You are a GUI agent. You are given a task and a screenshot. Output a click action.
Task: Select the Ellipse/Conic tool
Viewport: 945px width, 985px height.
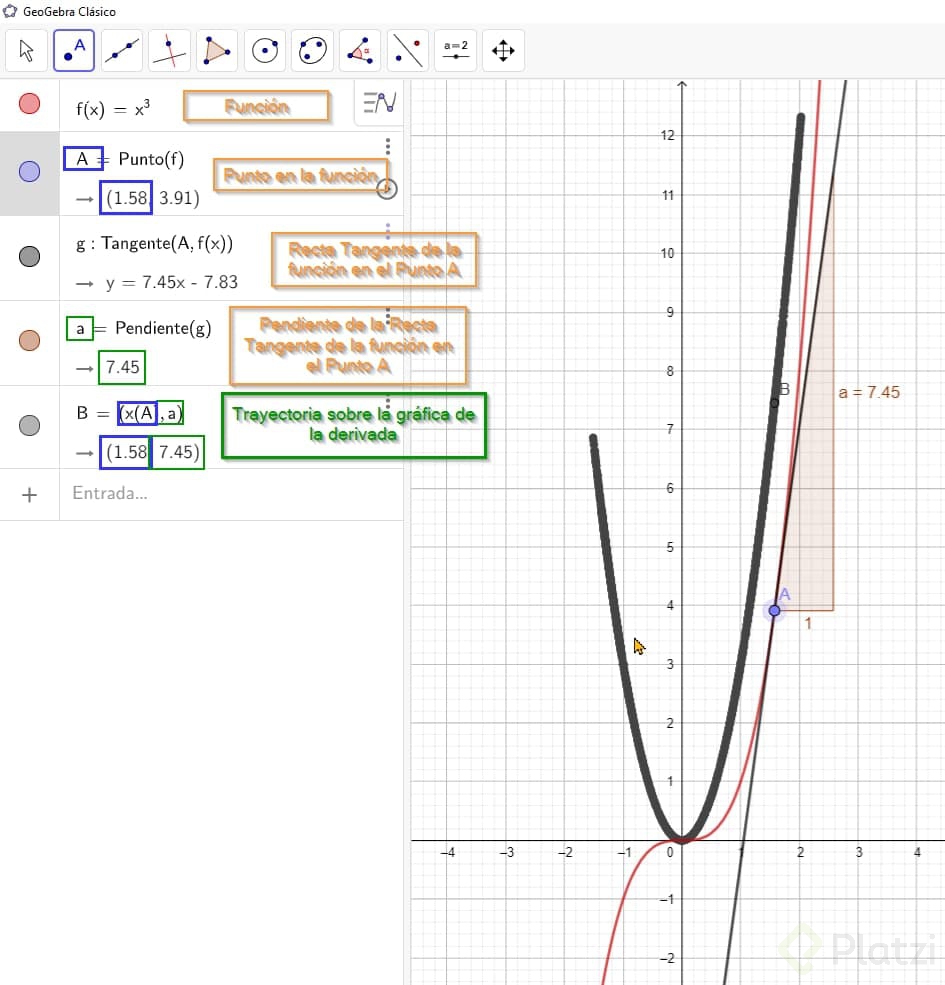(311, 50)
